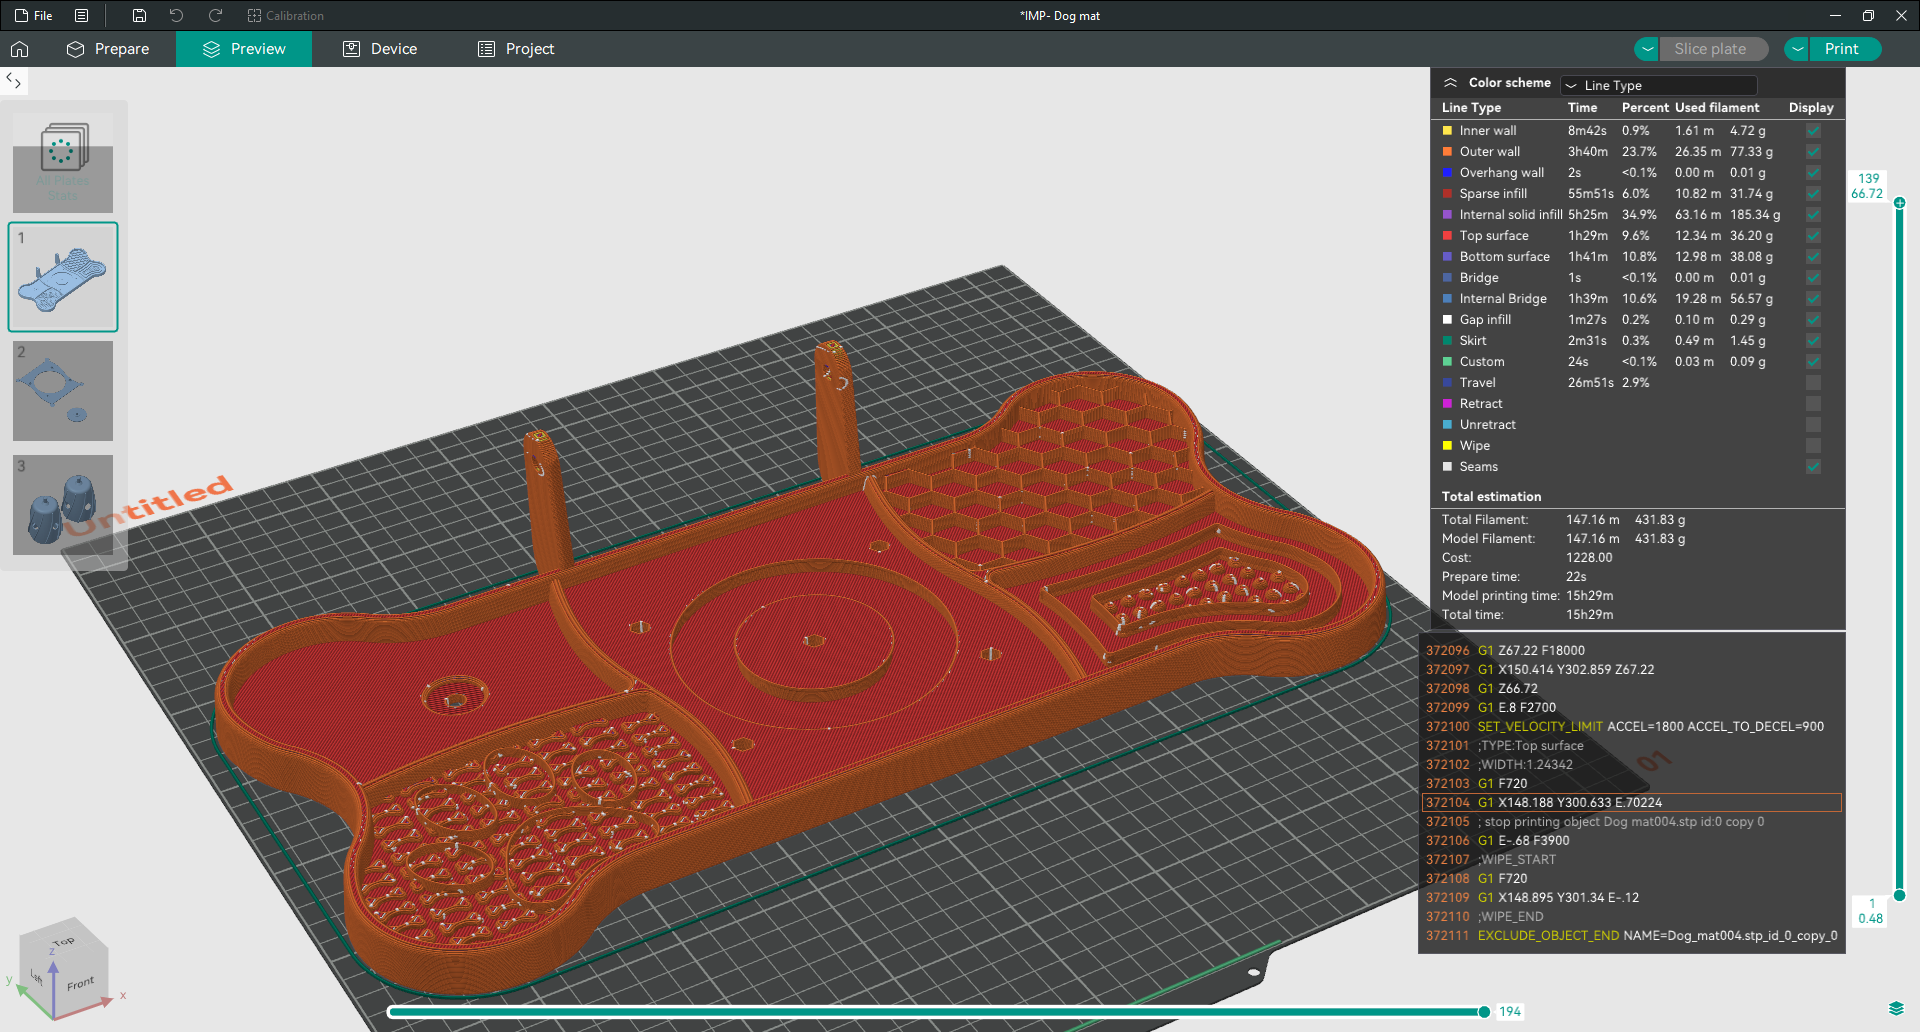The image size is (1920, 1032).
Task: Click the horizontal move slider handle at 194
Action: click(1484, 1012)
